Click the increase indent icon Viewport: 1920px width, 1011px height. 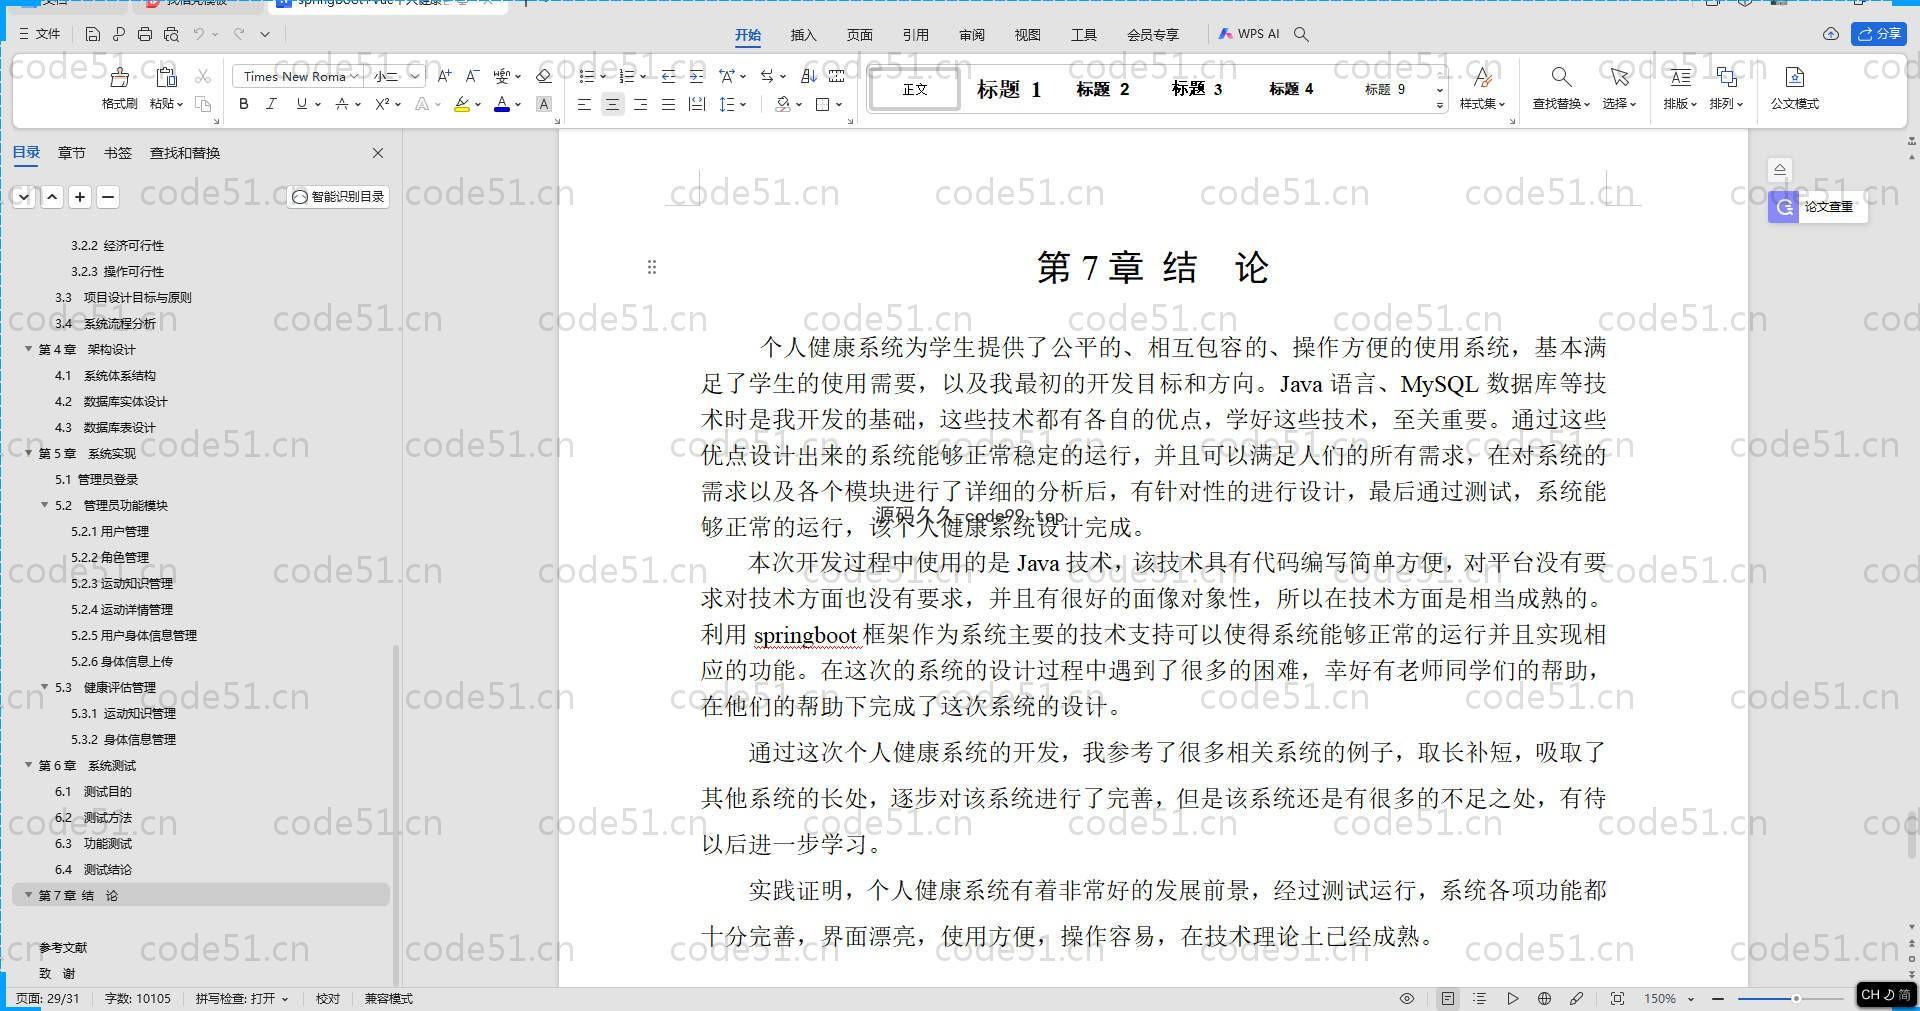(x=696, y=76)
